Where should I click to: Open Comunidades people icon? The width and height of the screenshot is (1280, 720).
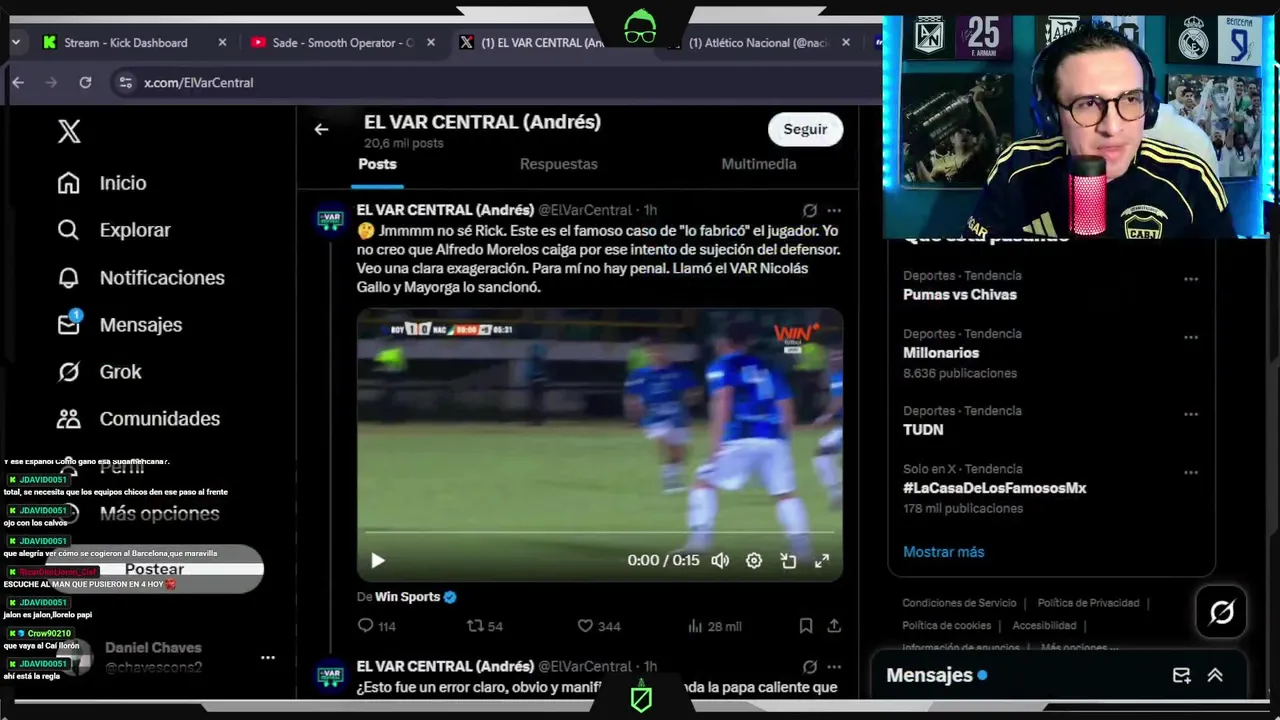point(68,419)
